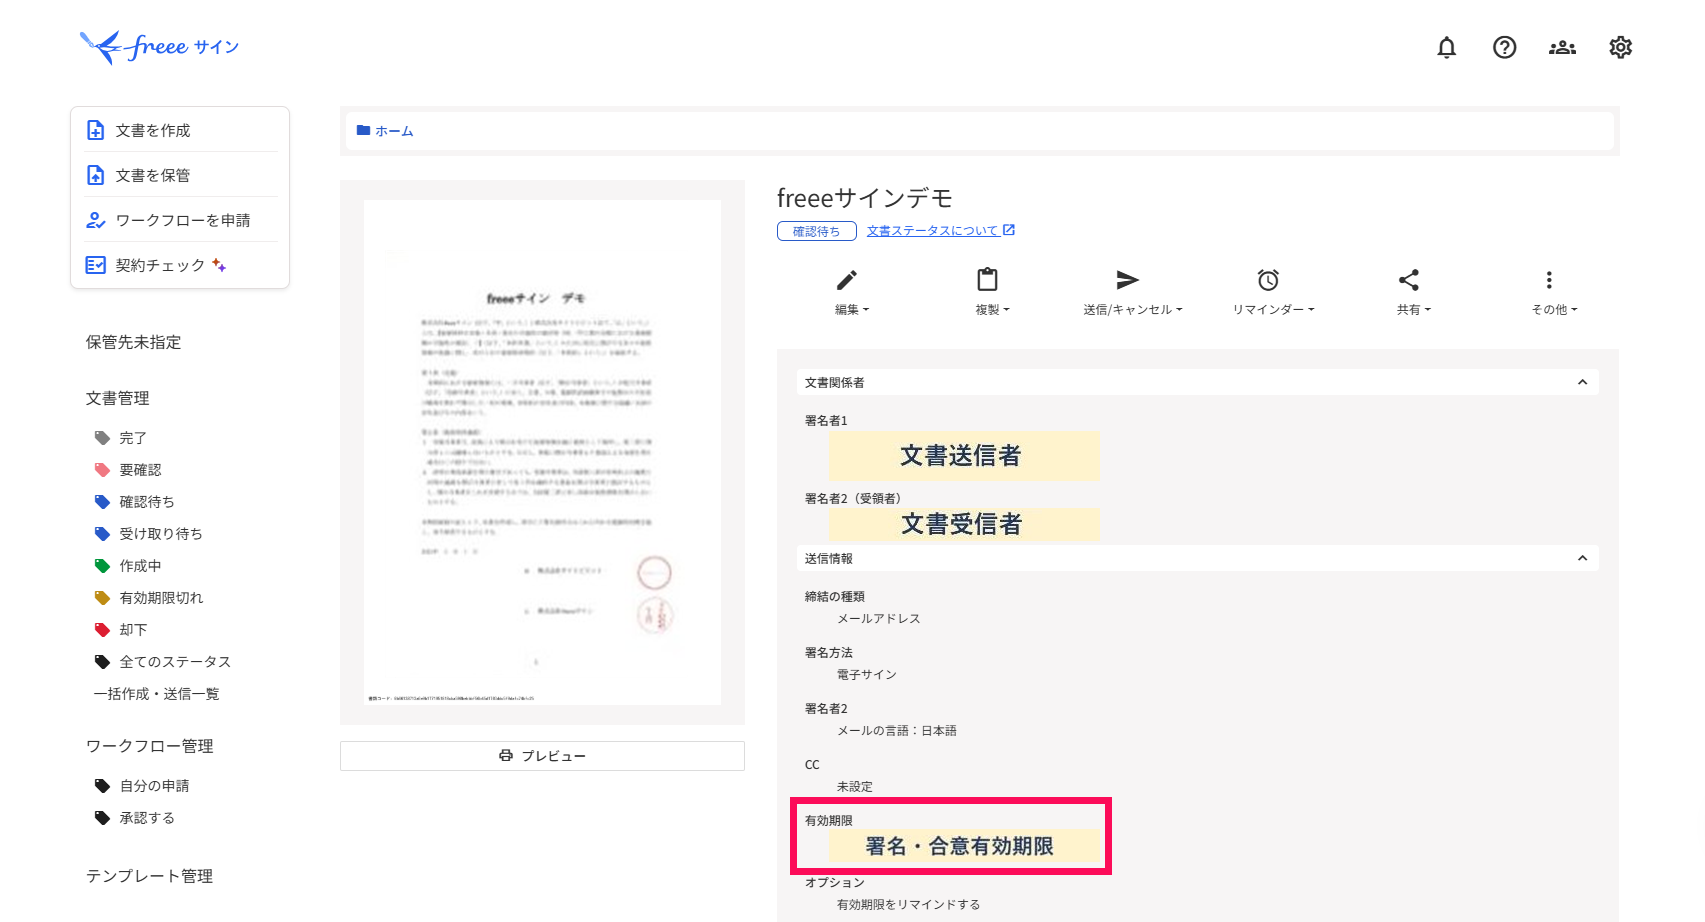Click the orange tag icon beside 有効期限切れ
The height and width of the screenshot is (922, 1705).
102,598
